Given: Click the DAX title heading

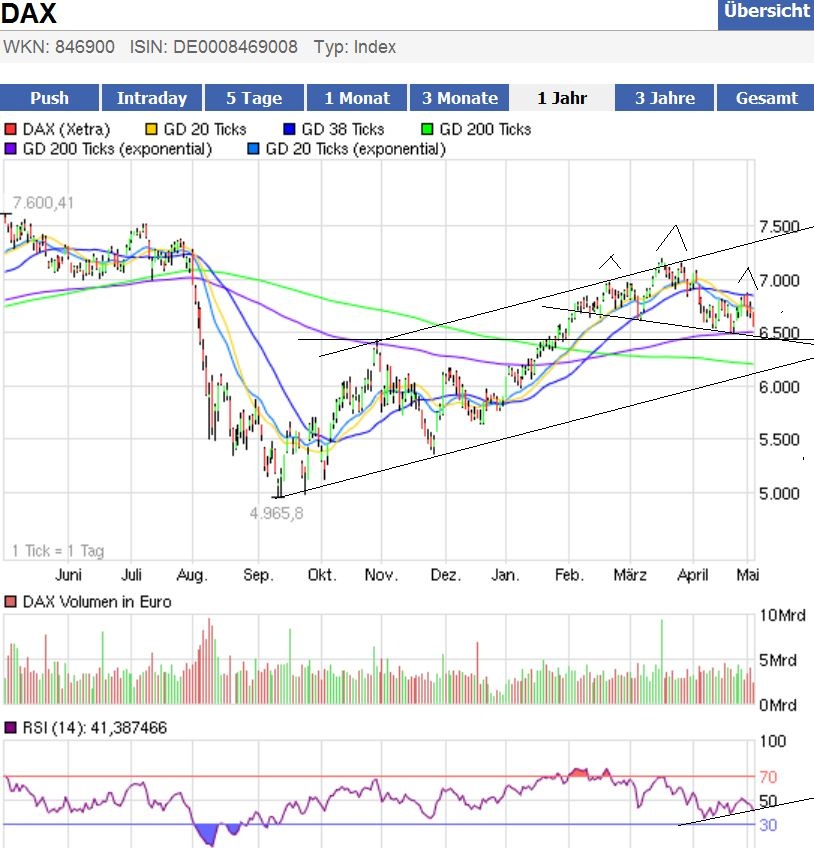Looking at the screenshot, I should 29,13.
